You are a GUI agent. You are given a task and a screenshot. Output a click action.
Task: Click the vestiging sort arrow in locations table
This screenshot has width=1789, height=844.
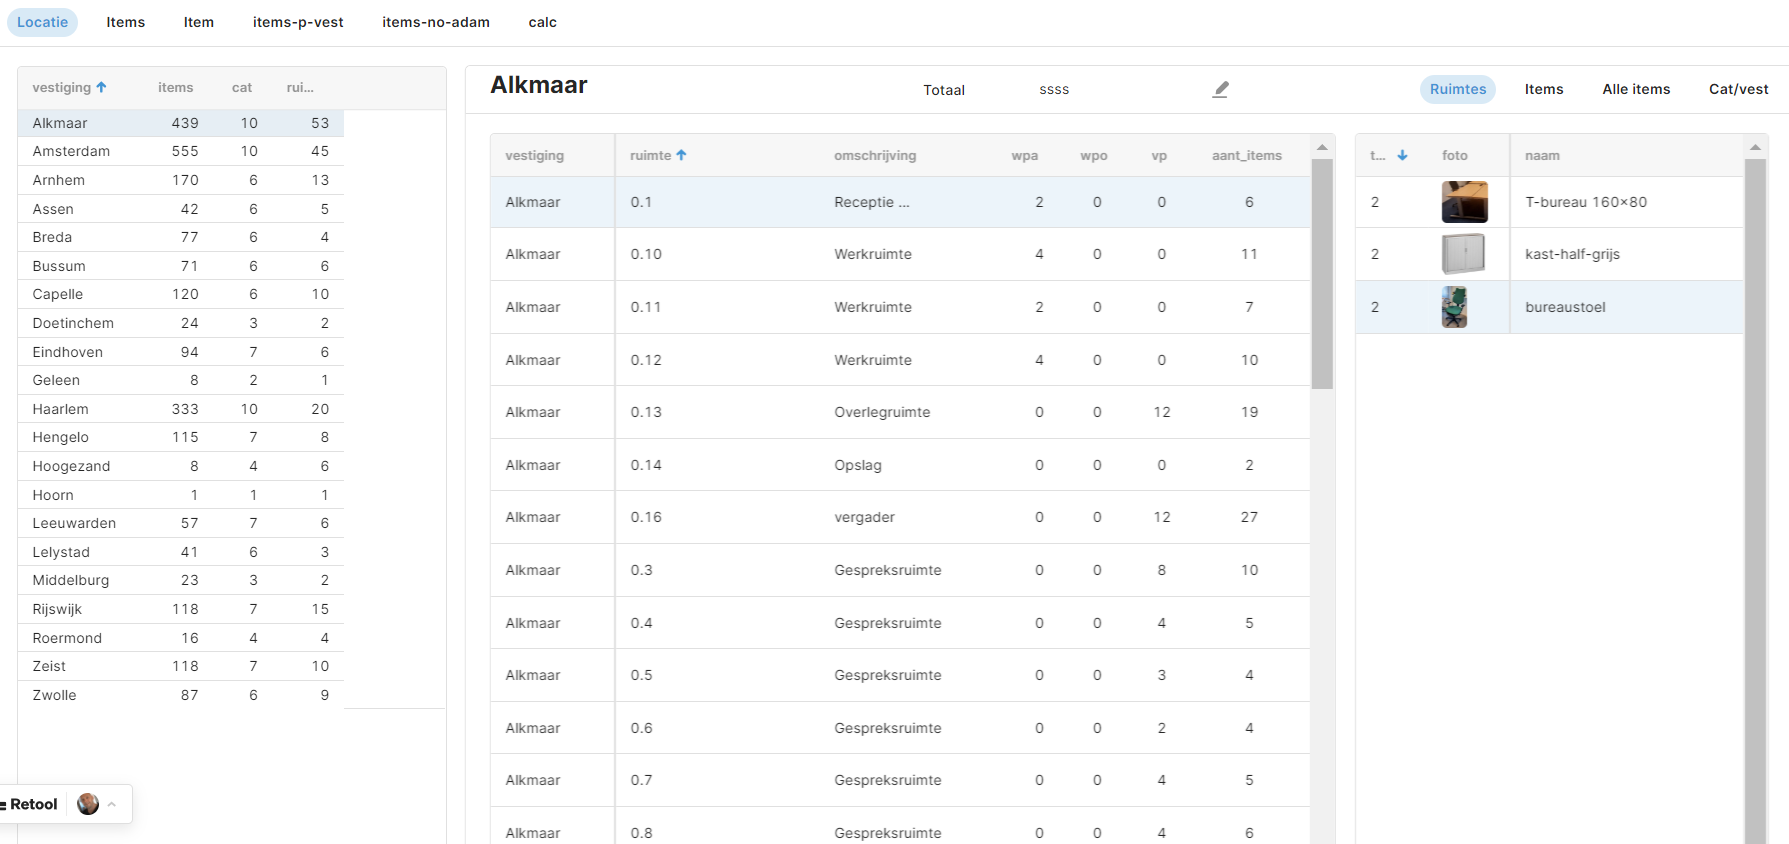pos(101,87)
